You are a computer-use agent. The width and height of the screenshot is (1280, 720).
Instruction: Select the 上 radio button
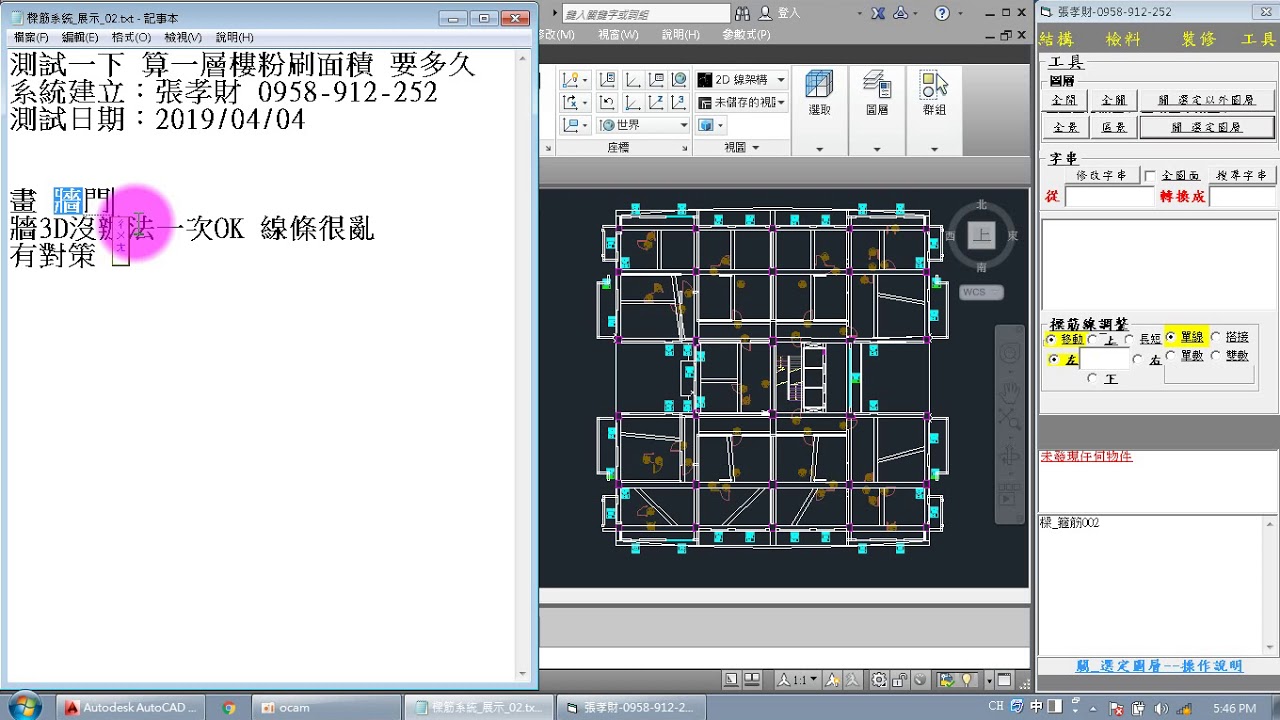(1094, 340)
